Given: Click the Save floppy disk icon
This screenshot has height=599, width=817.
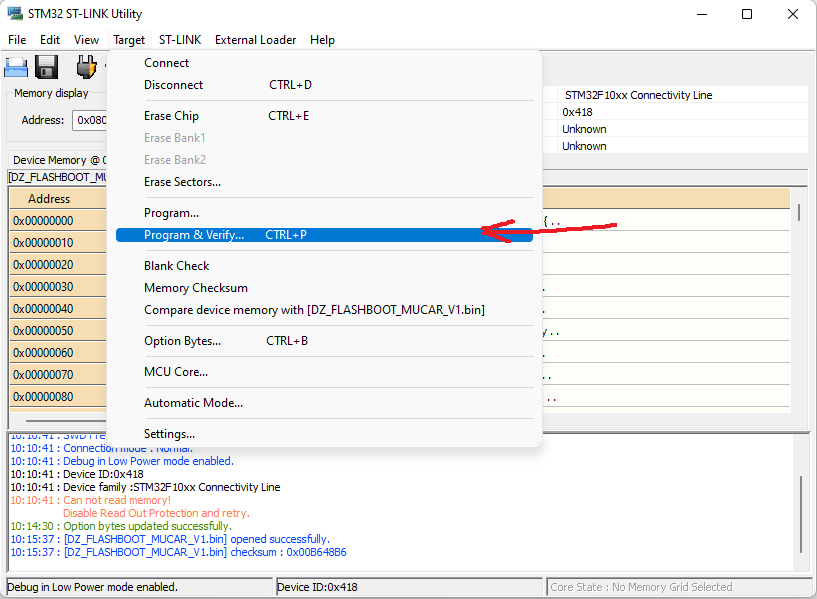Looking at the screenshot, I should click(x=46, y=67).
